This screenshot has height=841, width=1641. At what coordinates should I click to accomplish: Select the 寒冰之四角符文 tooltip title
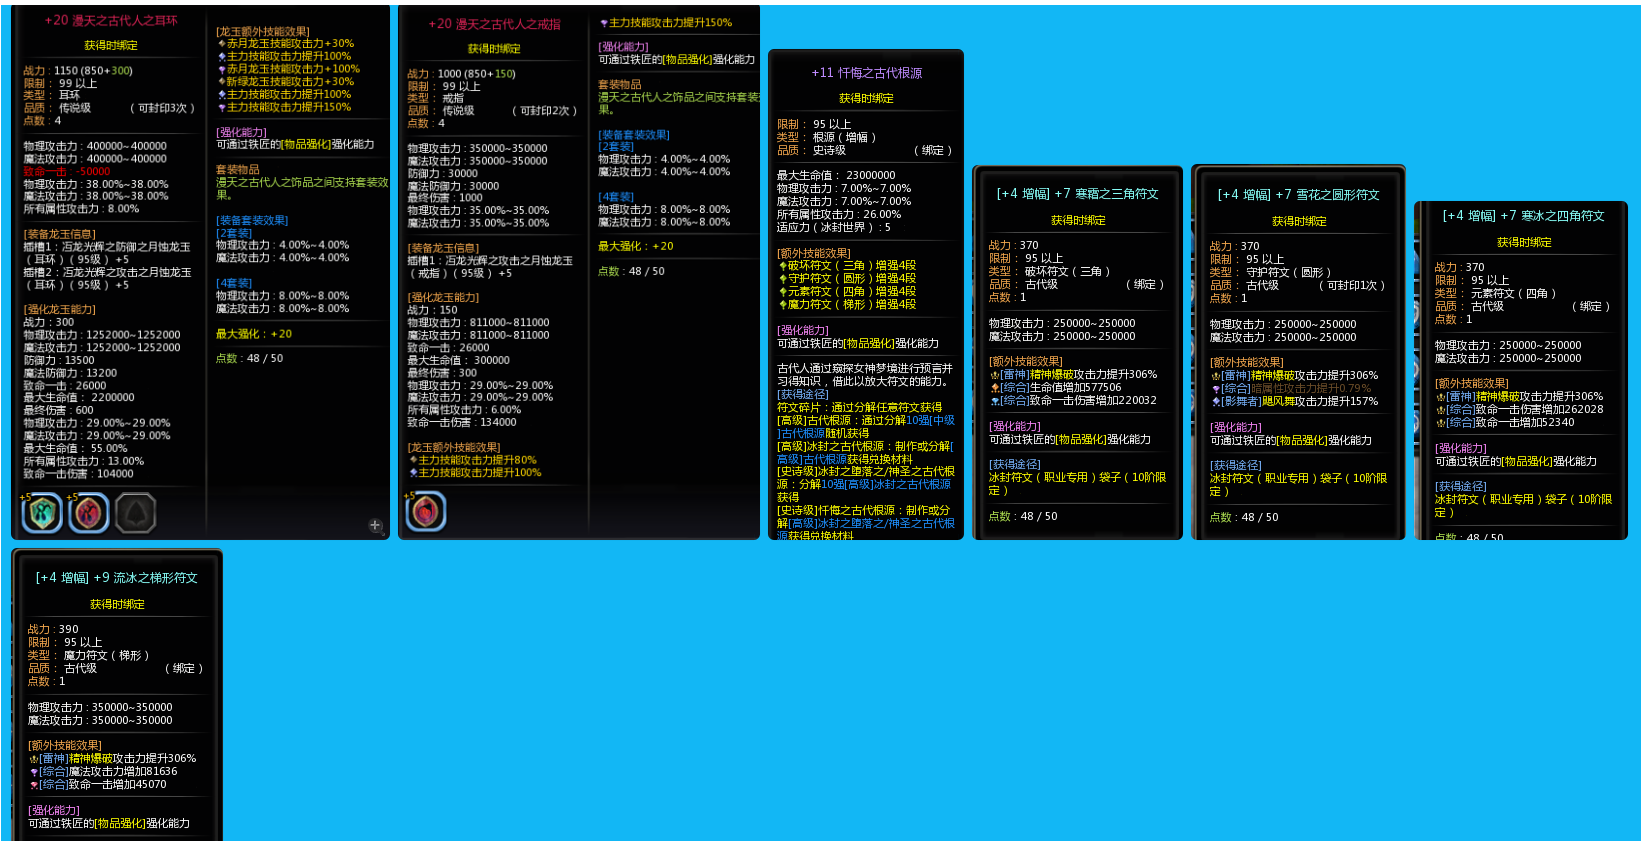coord(1523,216)
